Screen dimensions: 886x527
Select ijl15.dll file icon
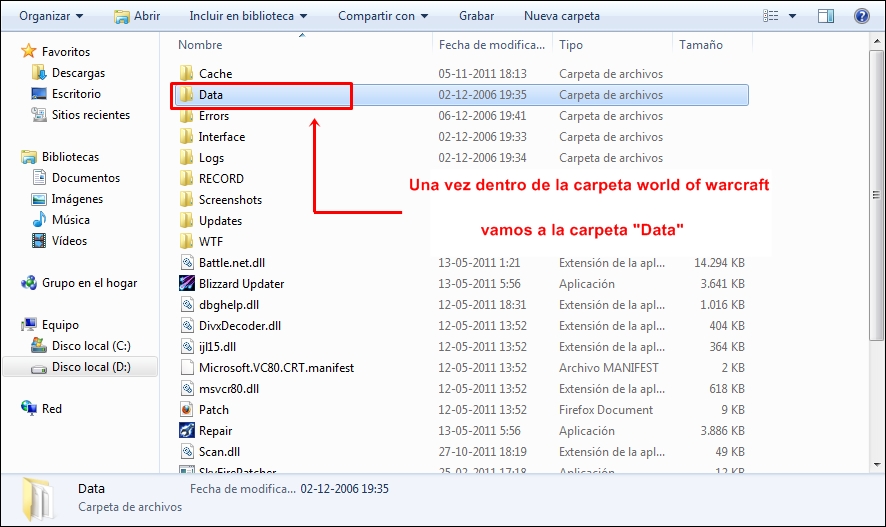coord(187,346)
